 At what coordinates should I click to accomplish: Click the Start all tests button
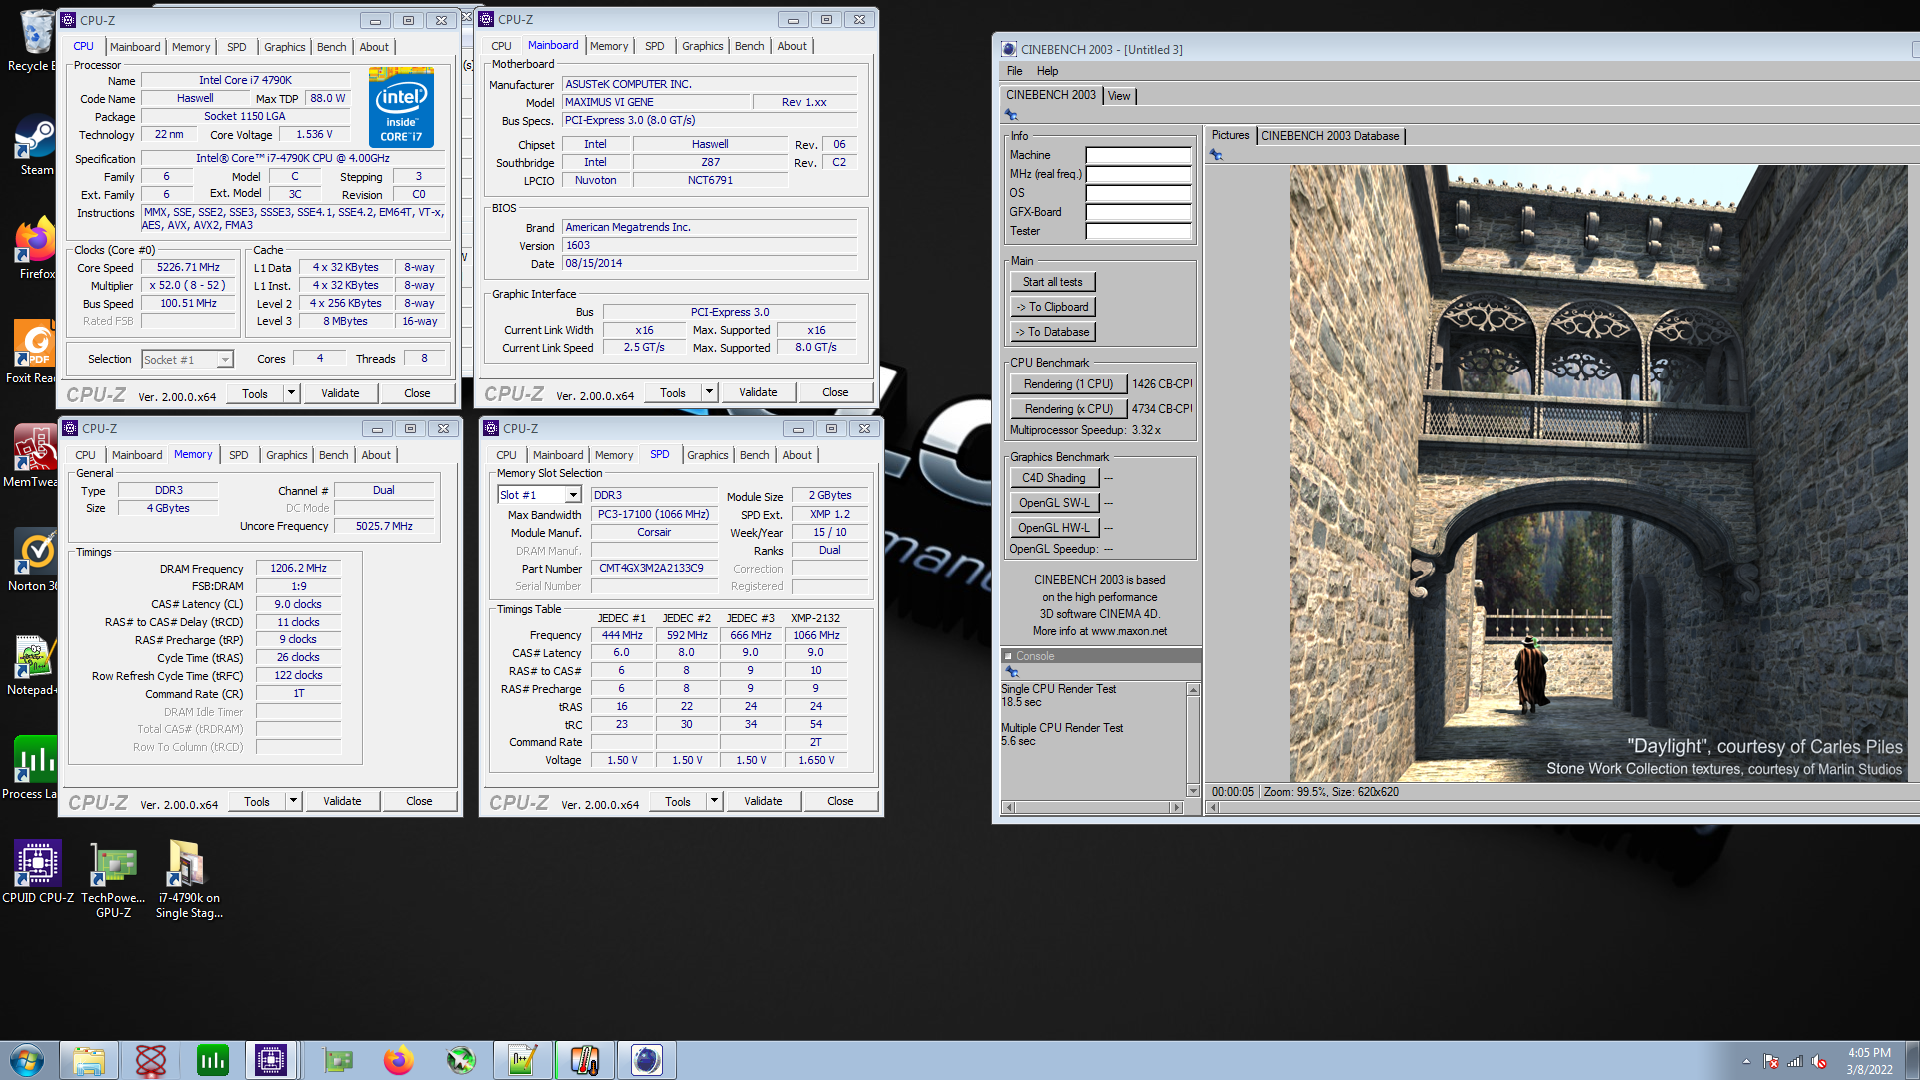coord(1053,282)
